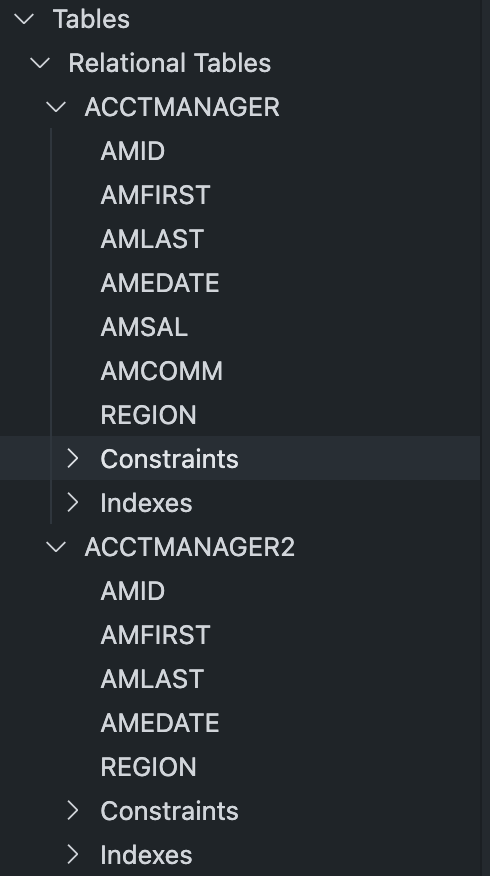Select REGION column in ACCTMANAGER2

[x=149, y=767]
